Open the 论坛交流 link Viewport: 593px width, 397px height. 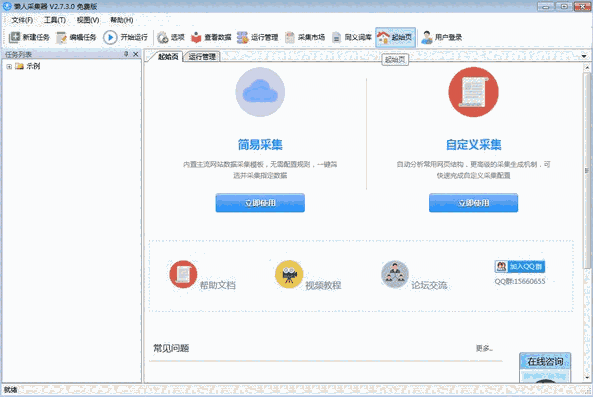(429, 285)
